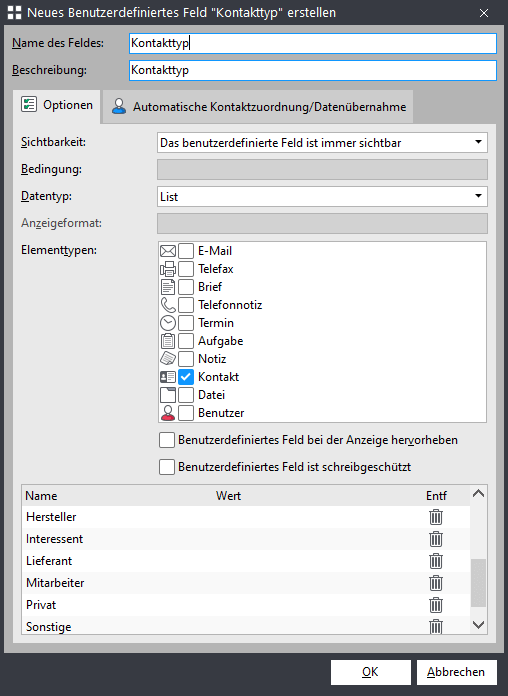Click the trash icon next to Lieferant

[436, 561]
